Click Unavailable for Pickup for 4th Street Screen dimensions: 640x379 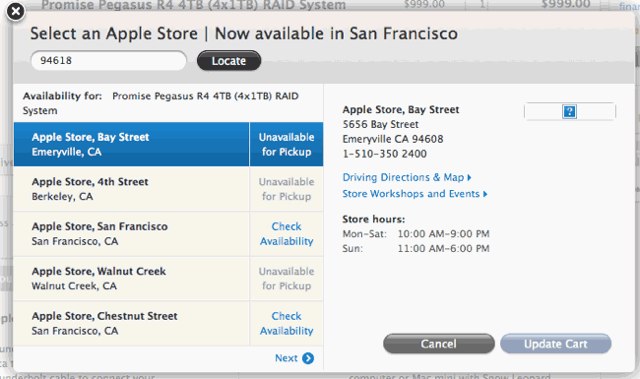[287, 189]
